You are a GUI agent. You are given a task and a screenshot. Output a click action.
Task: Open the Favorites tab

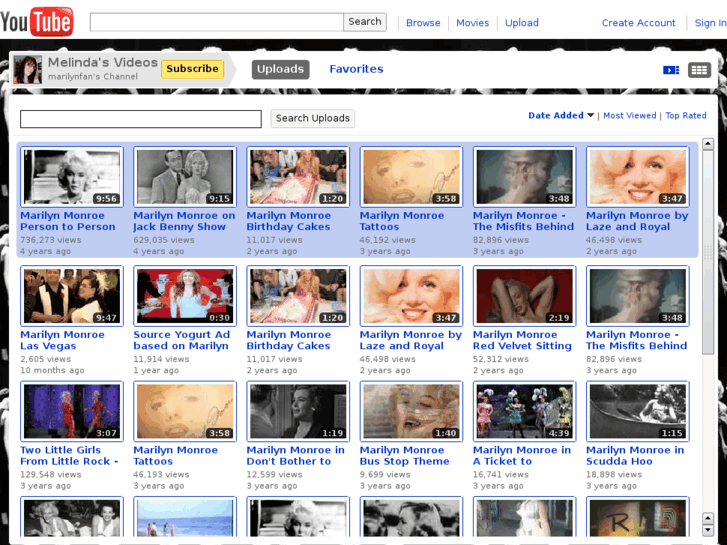(356, 69)
